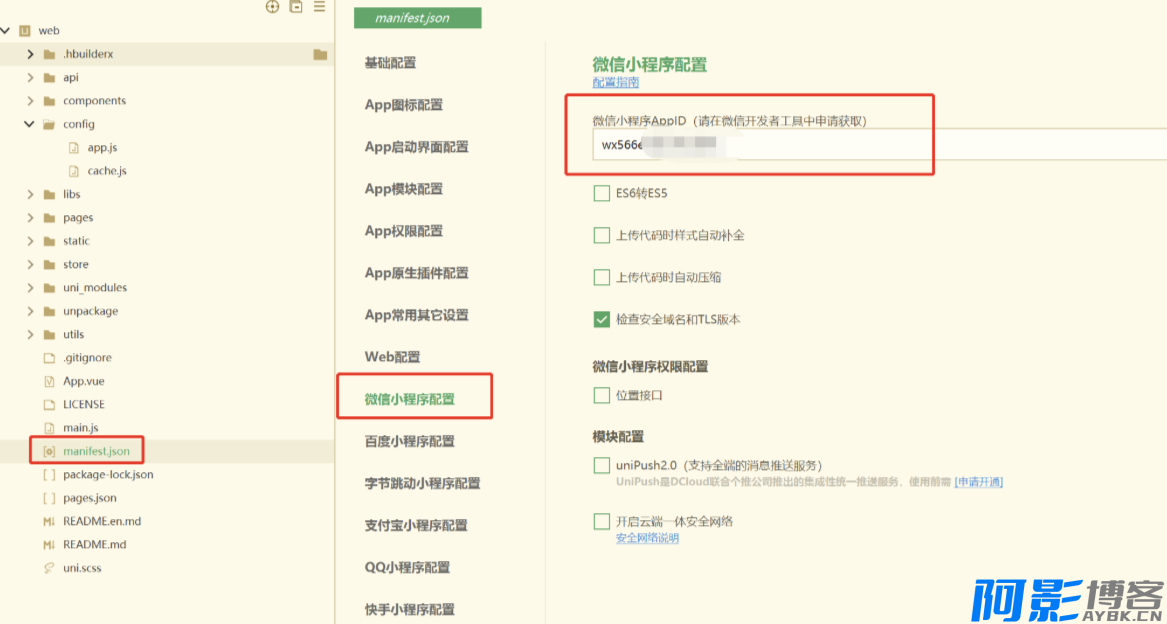
Task: Expand the pages folder
Action: point(30,218)
